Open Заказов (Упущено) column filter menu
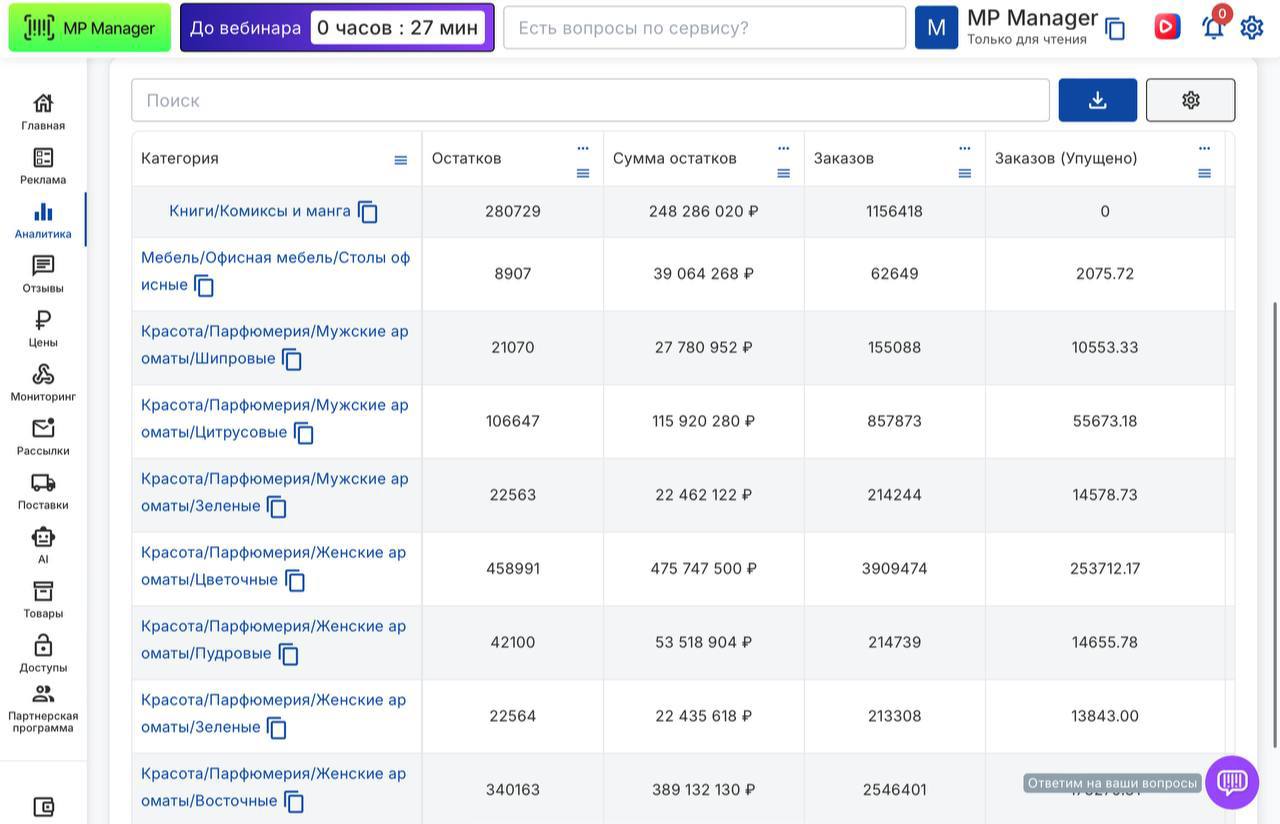 tap(1204, 173)
